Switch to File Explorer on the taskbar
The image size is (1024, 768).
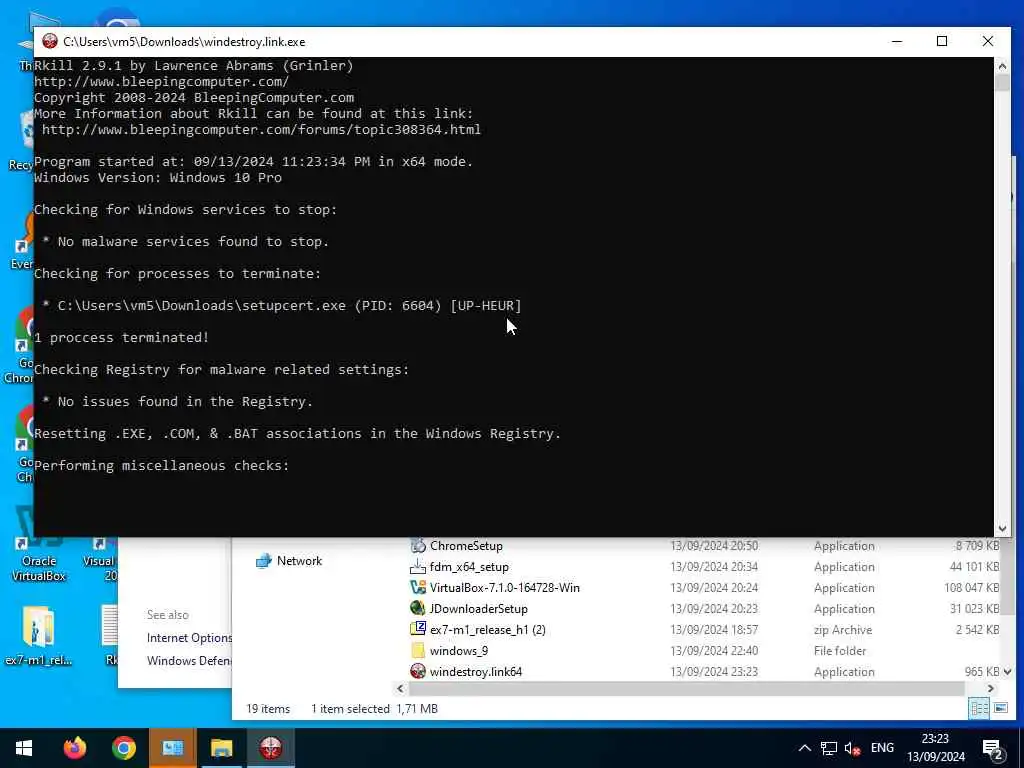tap(221, 748)
